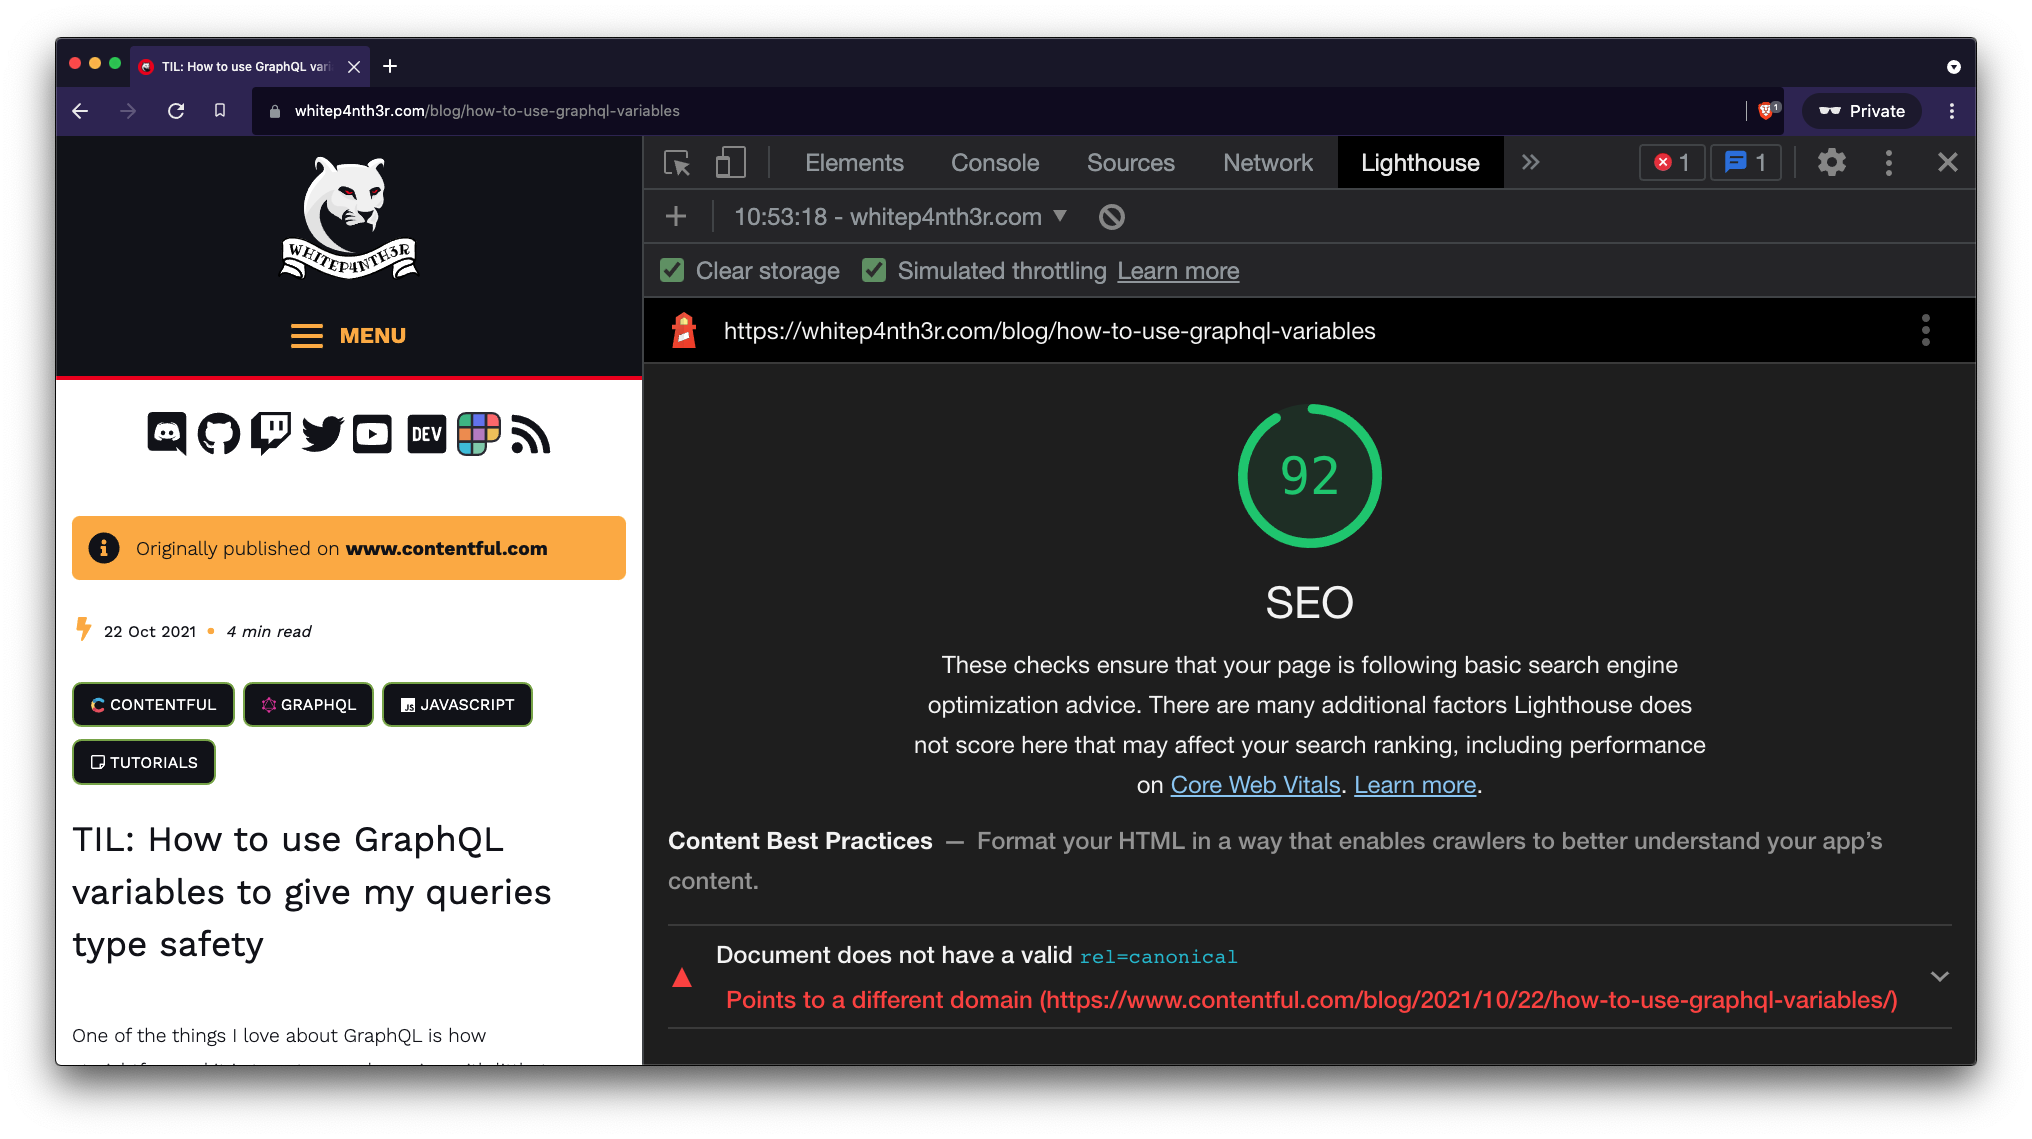Image resolution: width=2032 pixels, height=1139 pixels.
Task: Click the clear all reports icon
Action: (x=1111, y=217)
